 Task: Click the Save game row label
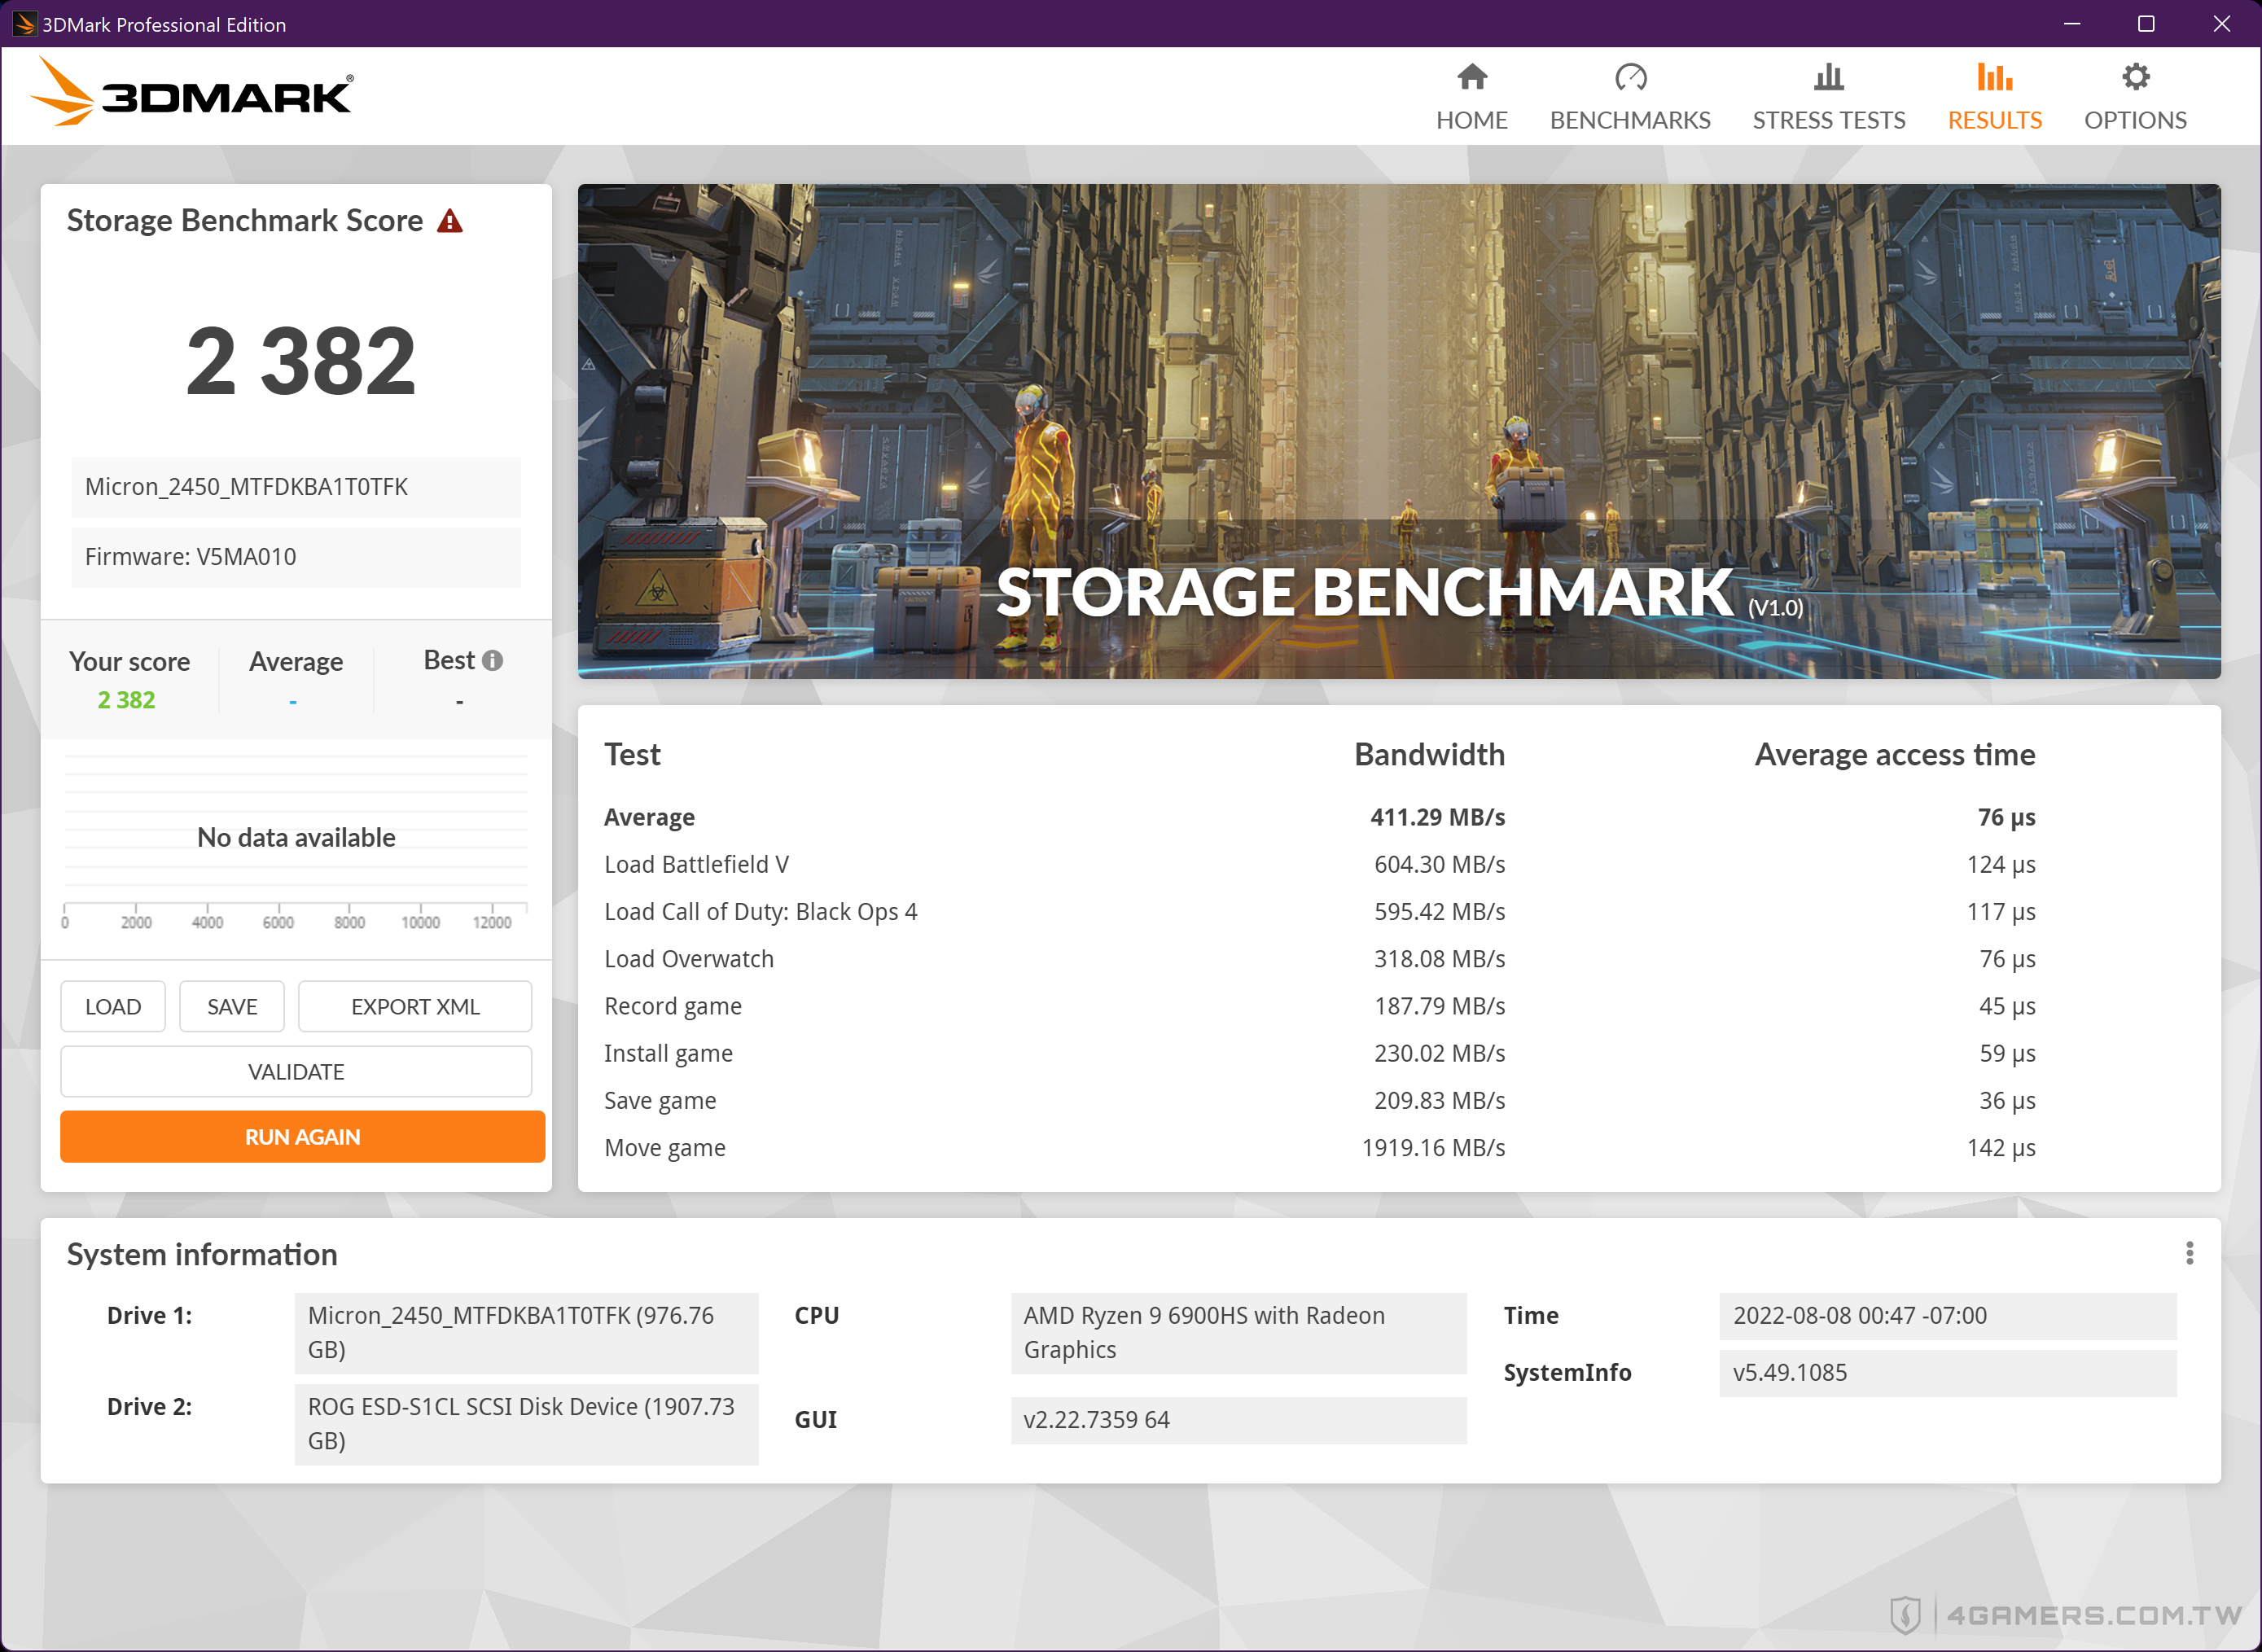click(660, 1100)
